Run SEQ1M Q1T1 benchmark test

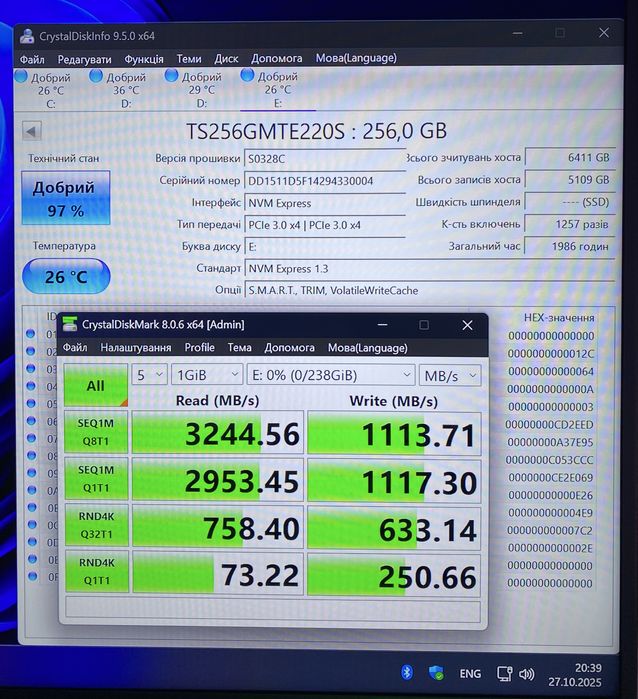[x=96, y=479]
